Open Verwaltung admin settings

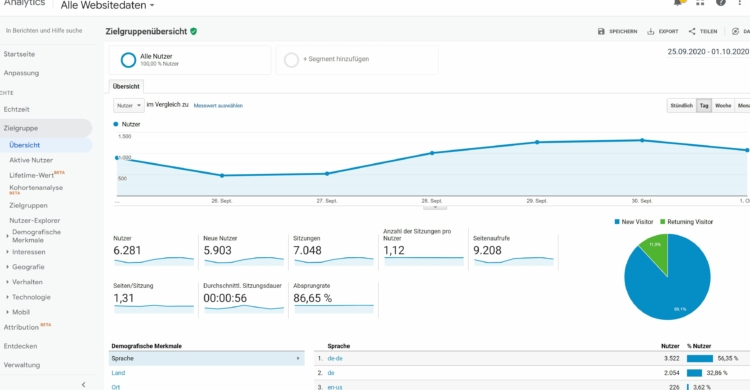(22, 365)
